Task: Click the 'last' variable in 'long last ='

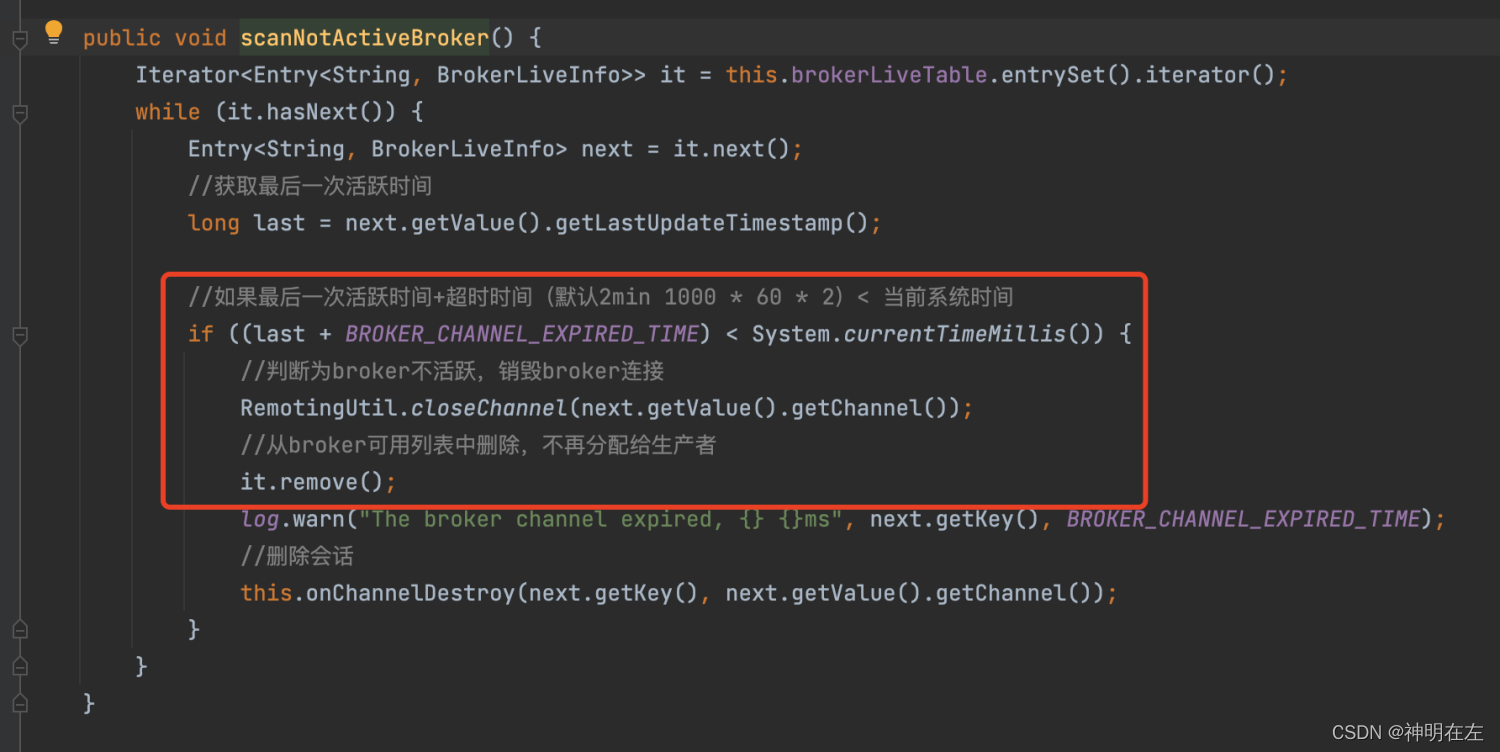Action: (x=279, y=223)
